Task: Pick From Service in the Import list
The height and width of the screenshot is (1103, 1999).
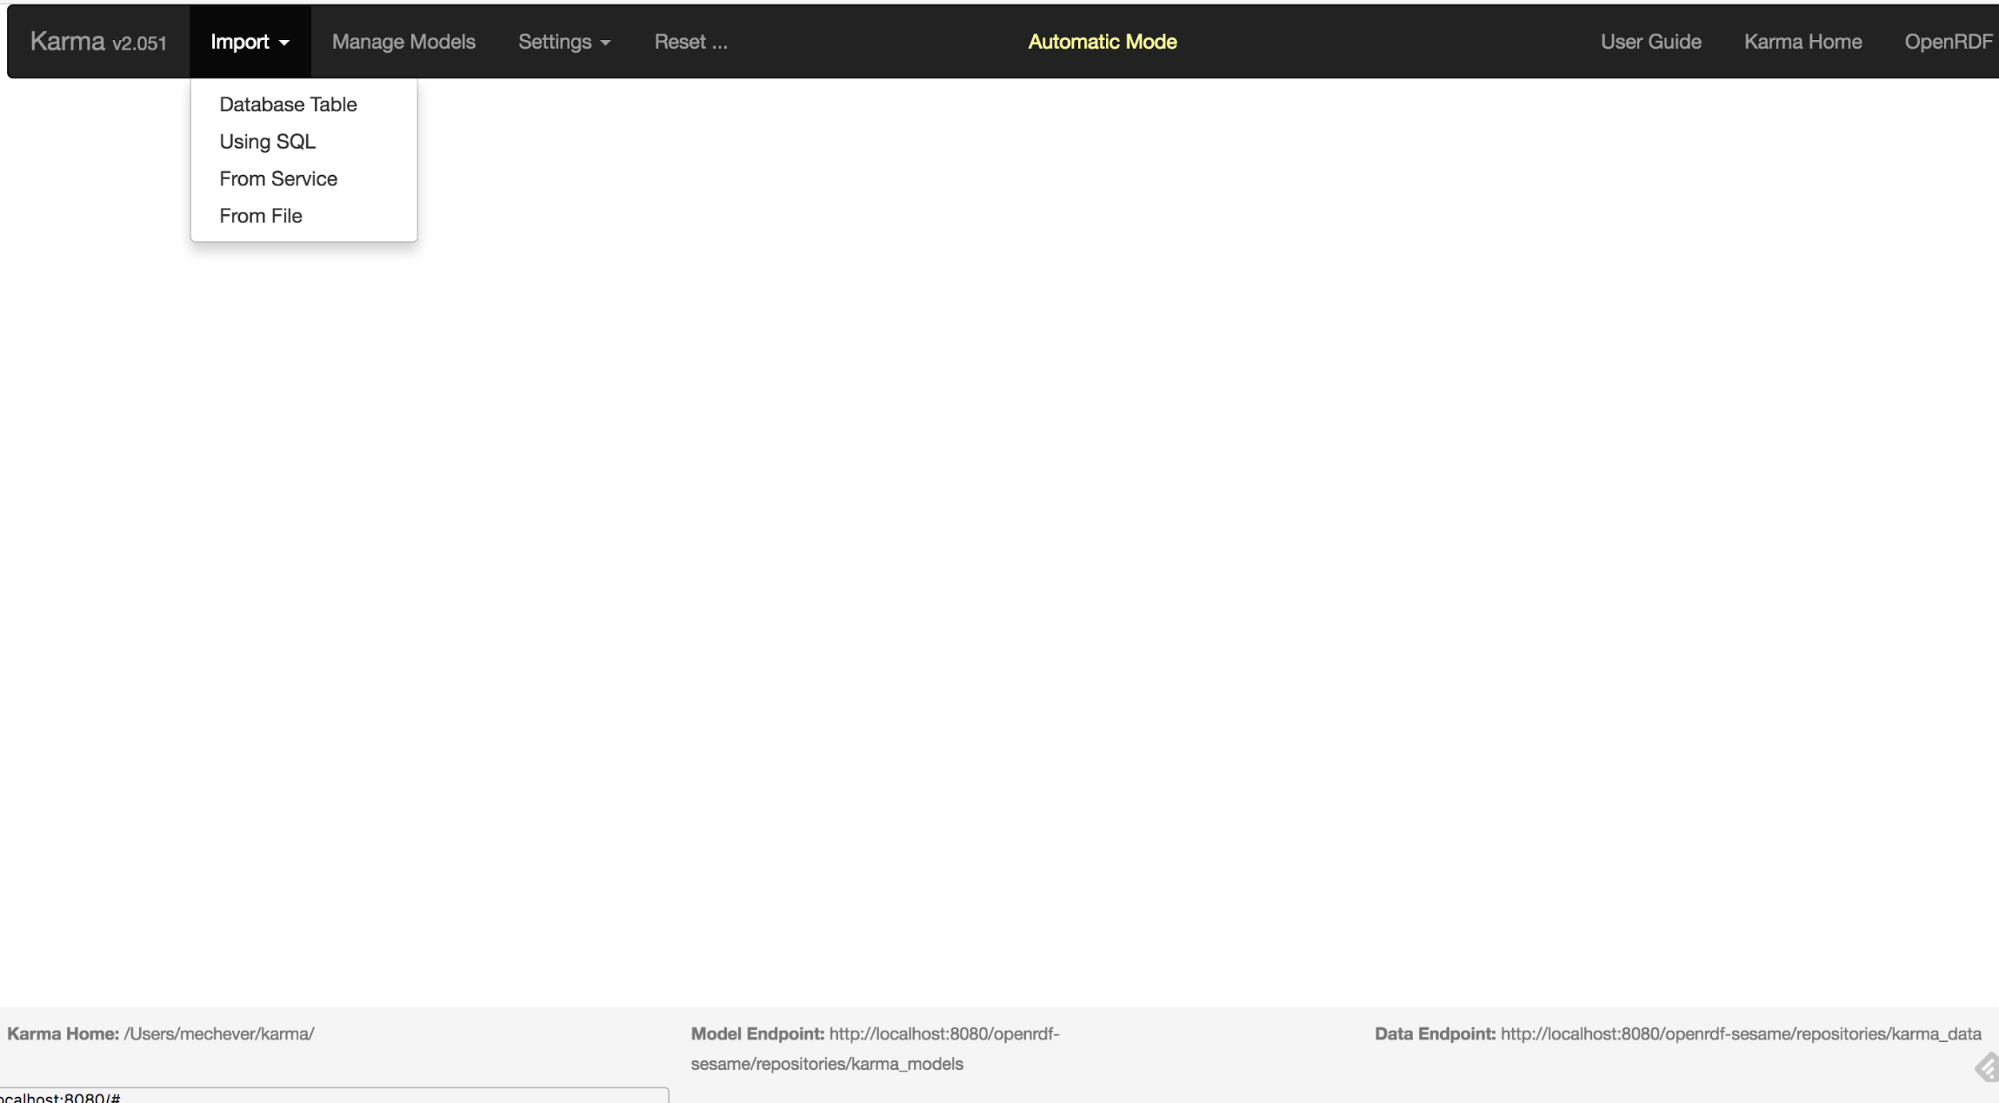Action: click(x=278, y=178)
